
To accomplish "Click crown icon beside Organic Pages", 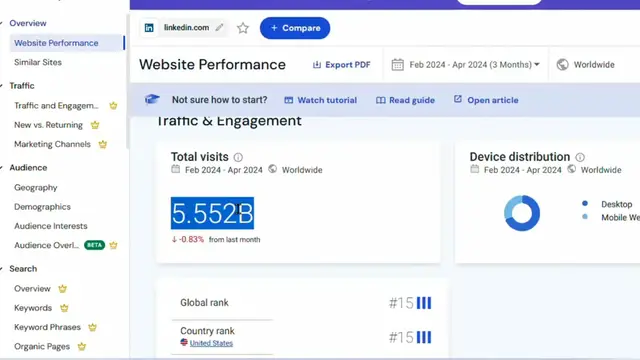I will pyautogui.click(x=82, y=347).
